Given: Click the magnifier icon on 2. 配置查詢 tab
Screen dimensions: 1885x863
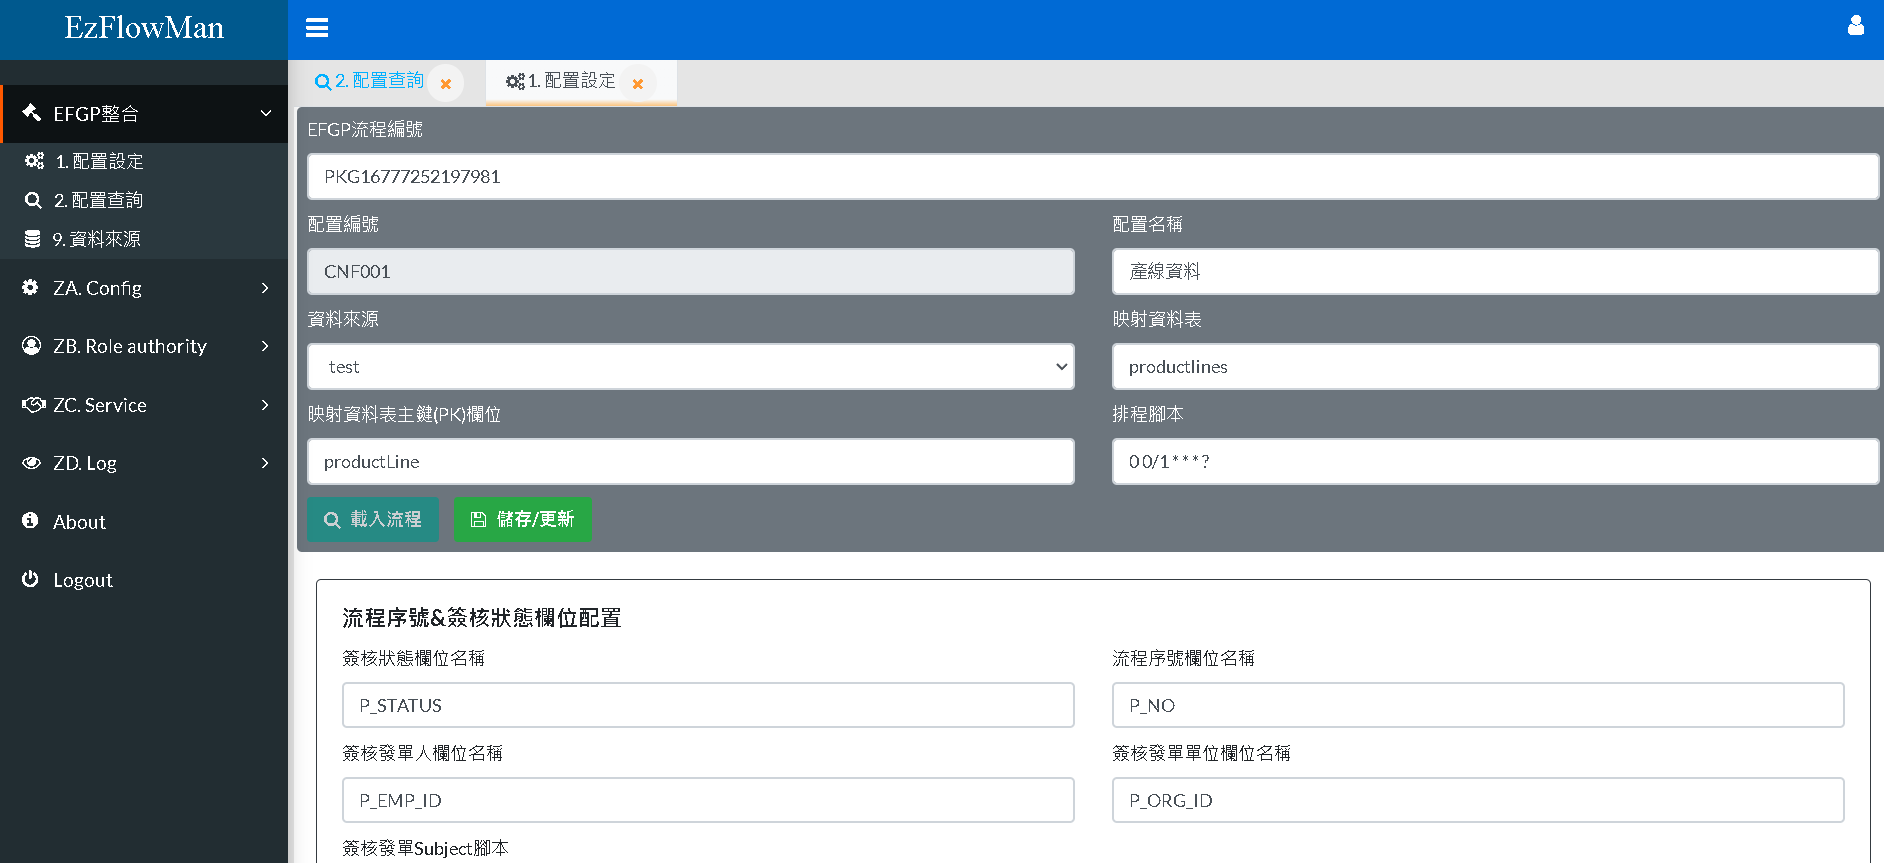Looking at the screenshot, I should pos(323,82).
